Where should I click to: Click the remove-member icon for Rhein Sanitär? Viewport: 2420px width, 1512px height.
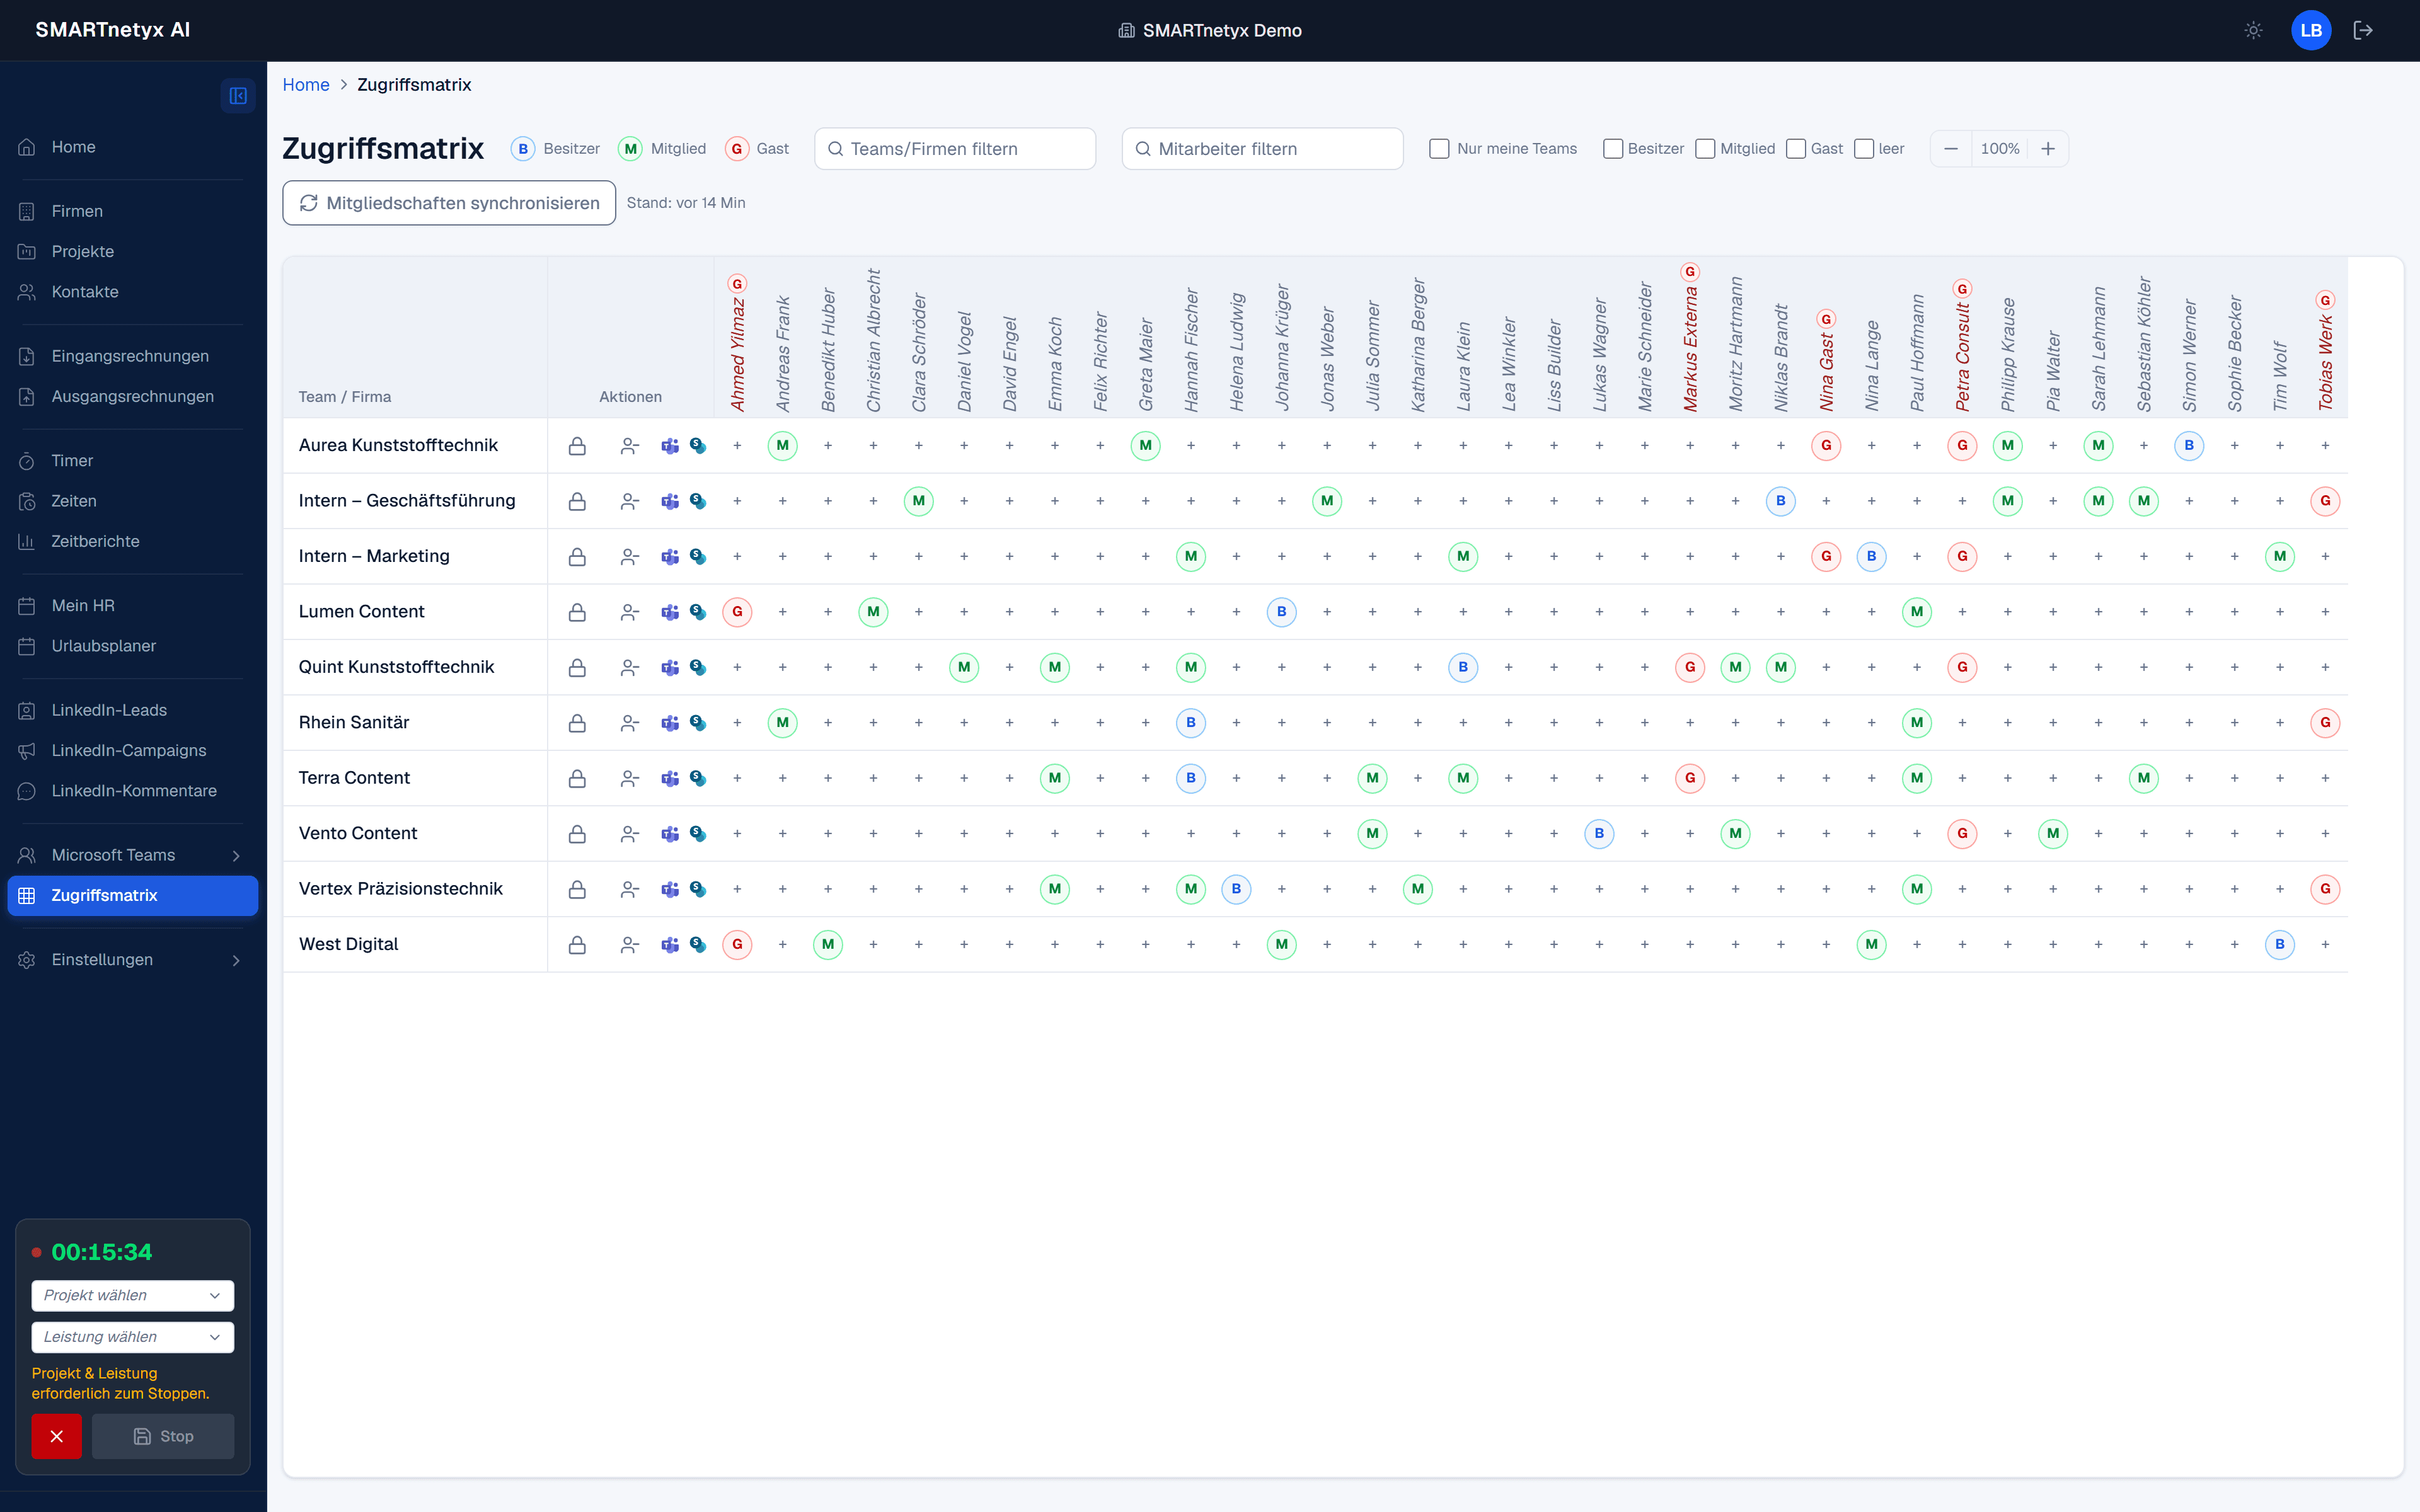click(629, 723)
